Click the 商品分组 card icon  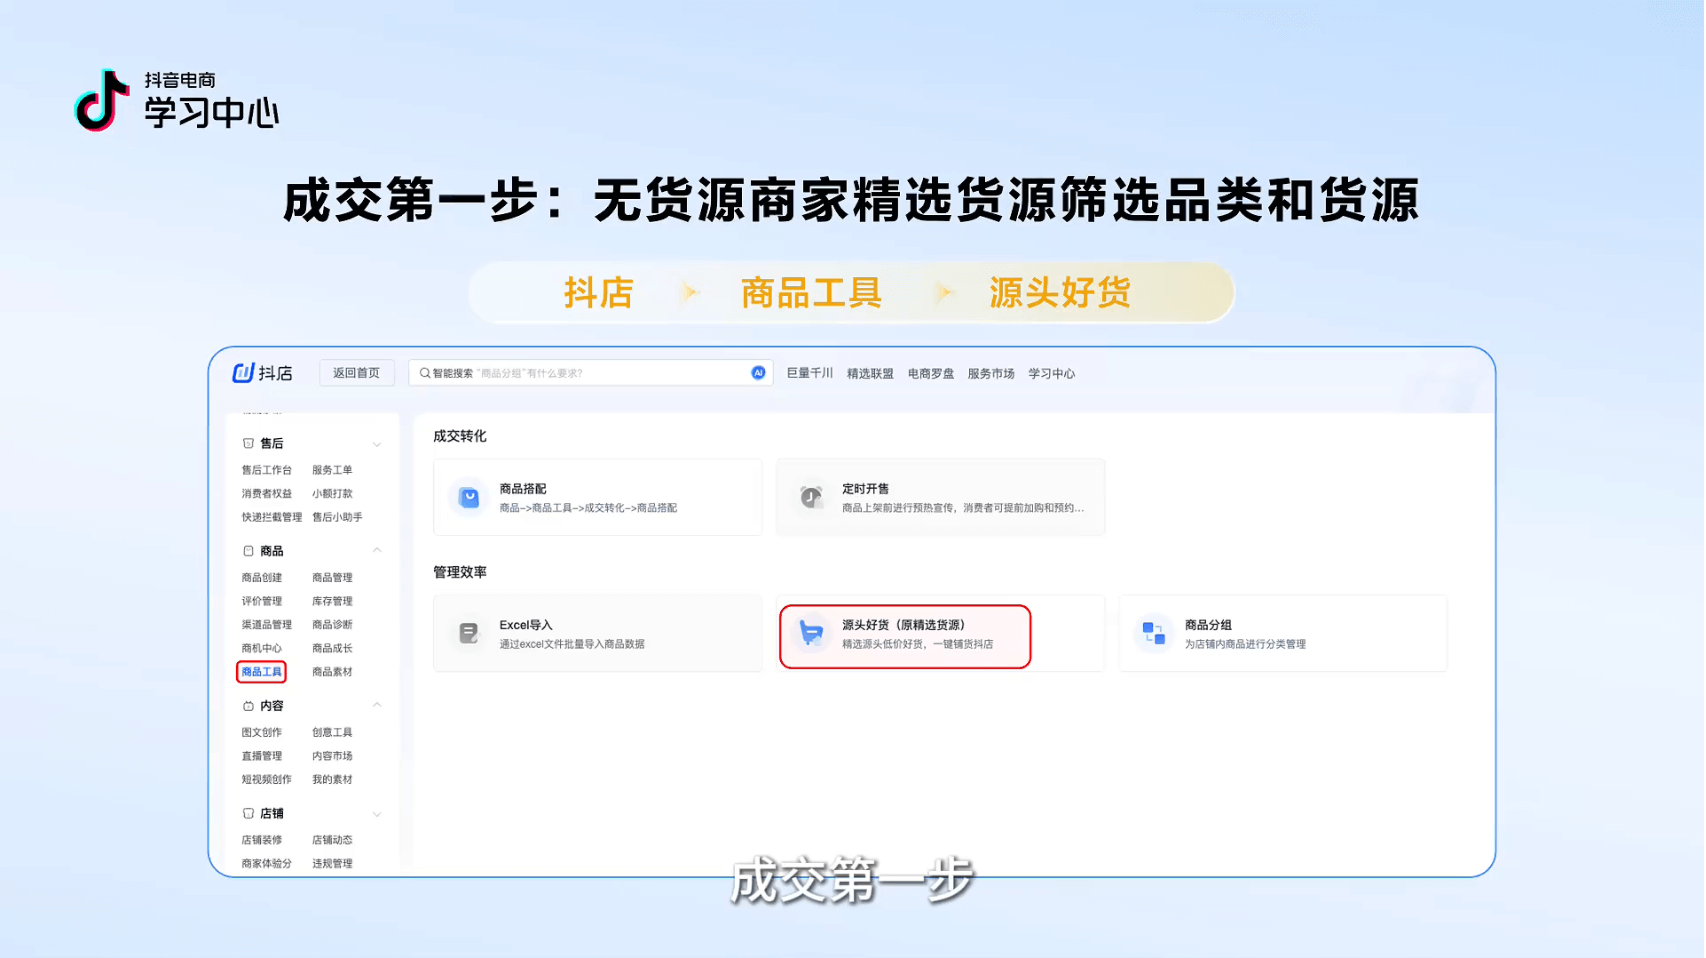[x=1153, y=633]
